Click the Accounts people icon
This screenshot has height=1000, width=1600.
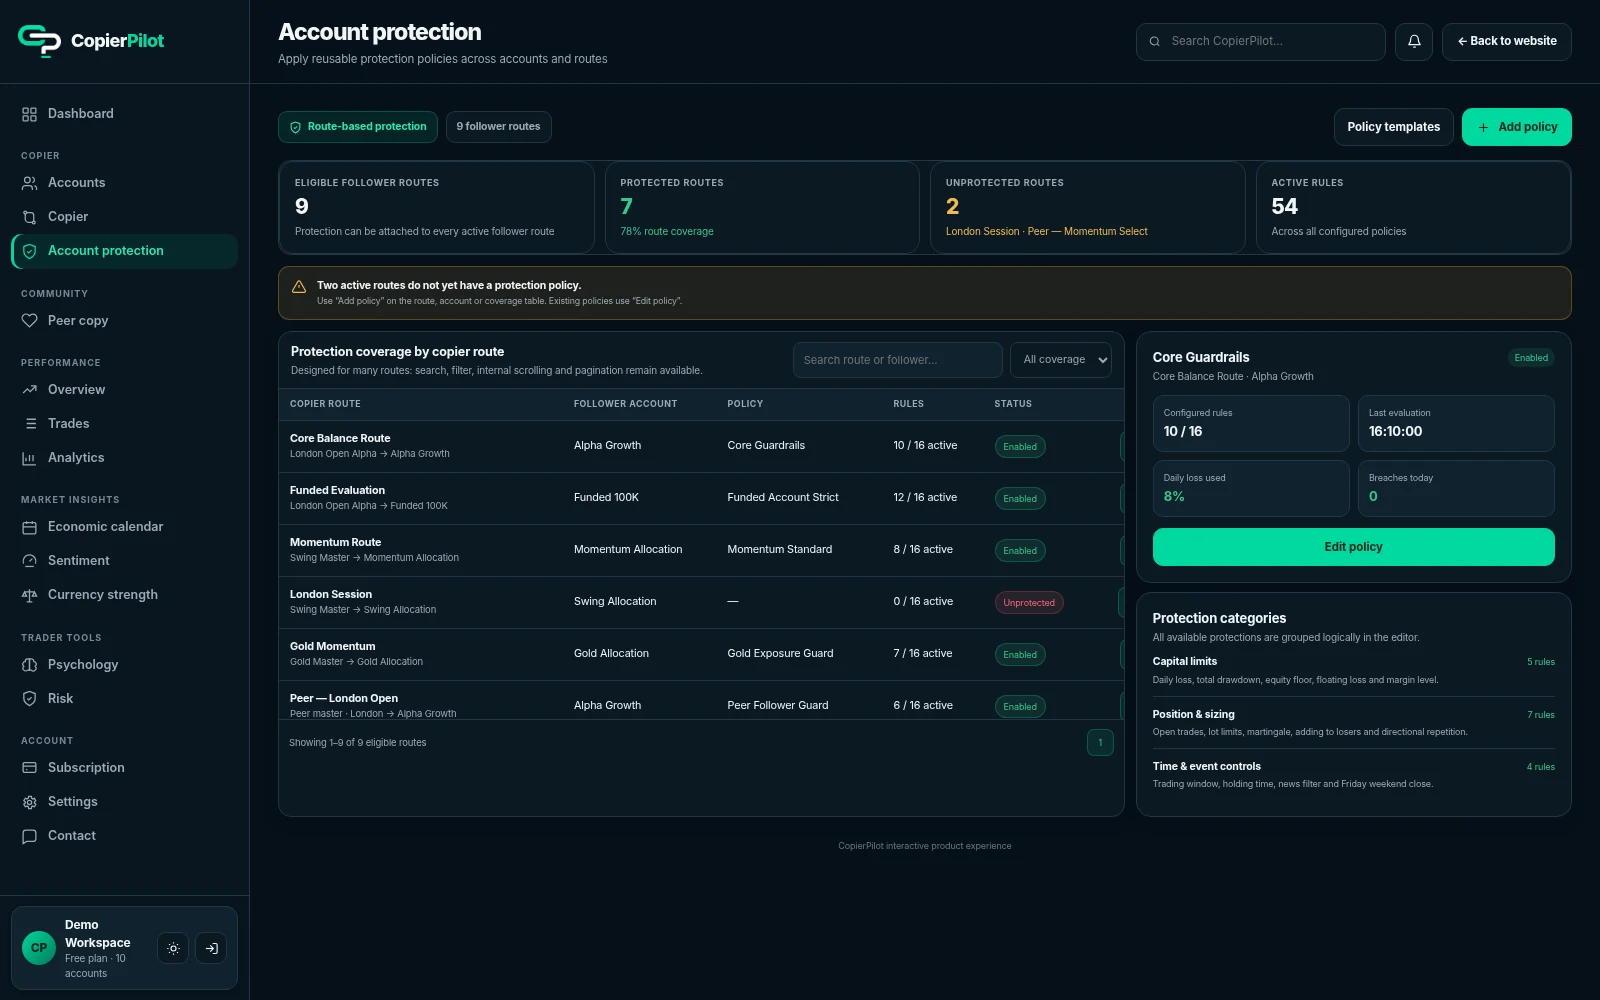tap(29, 183)
